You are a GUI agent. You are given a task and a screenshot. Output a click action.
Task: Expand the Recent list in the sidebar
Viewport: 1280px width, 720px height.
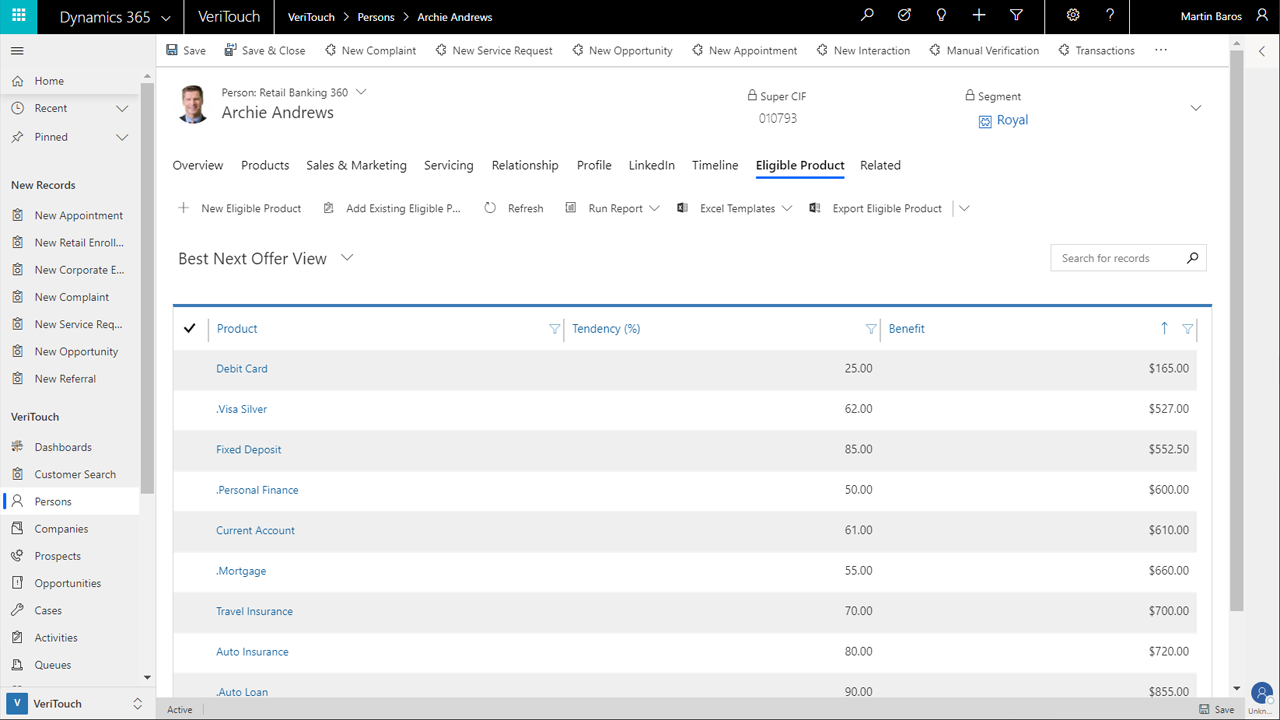(122, 108)
